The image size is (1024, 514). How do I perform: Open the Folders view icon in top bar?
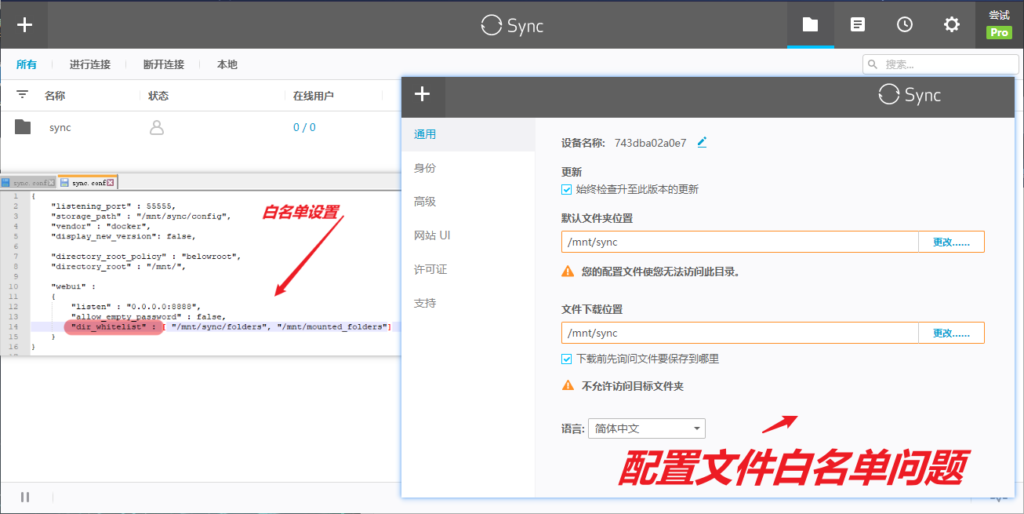point(810,25)
